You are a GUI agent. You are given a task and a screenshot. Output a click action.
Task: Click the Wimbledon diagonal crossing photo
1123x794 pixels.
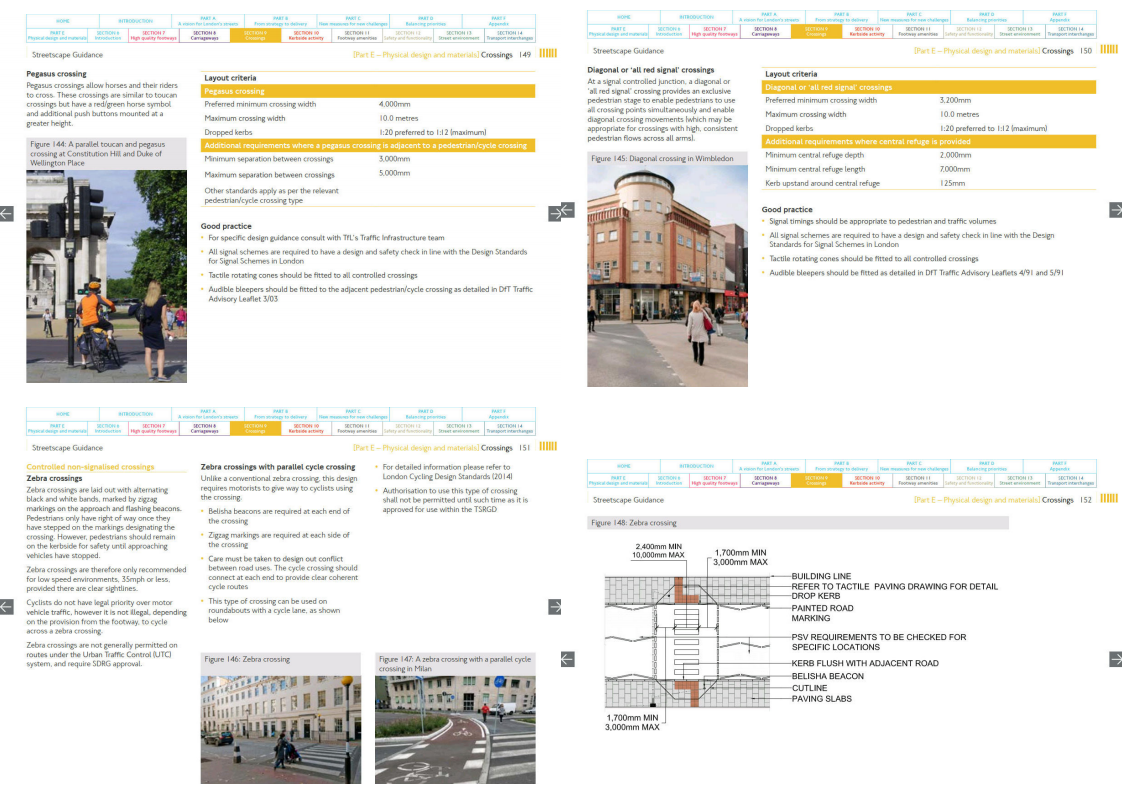coord(667,276)
